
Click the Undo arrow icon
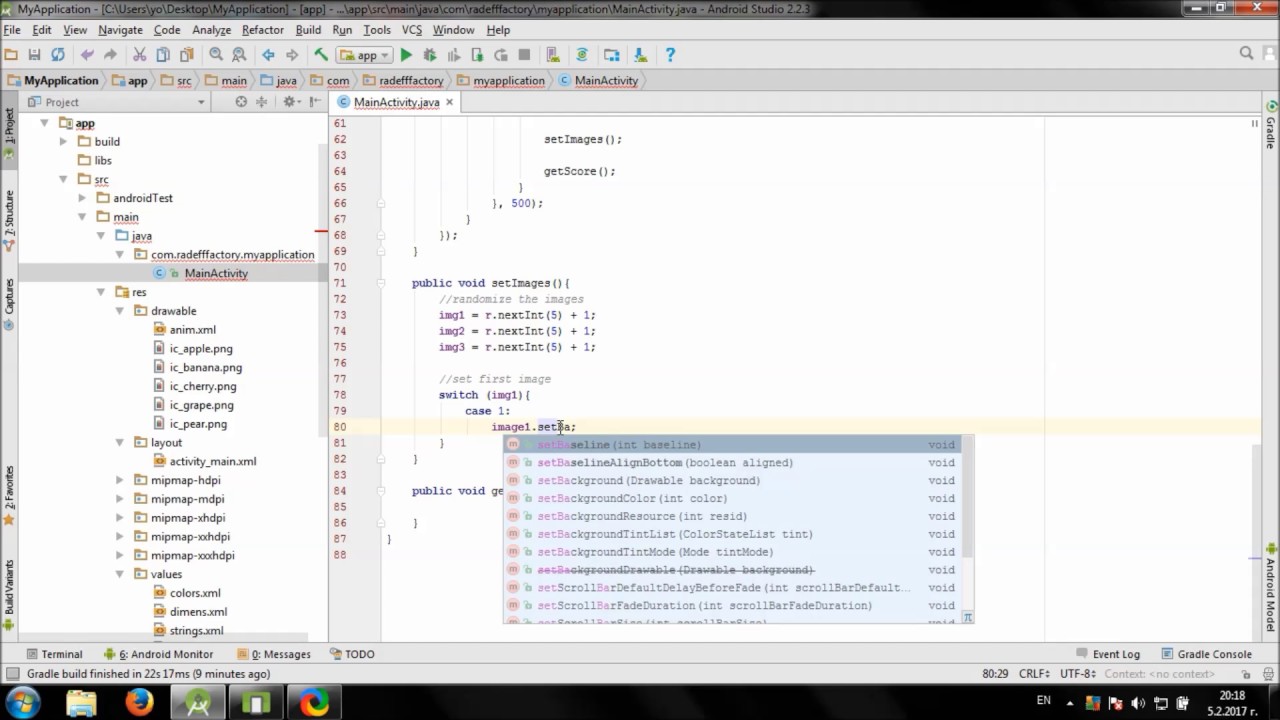coord(87,55)
